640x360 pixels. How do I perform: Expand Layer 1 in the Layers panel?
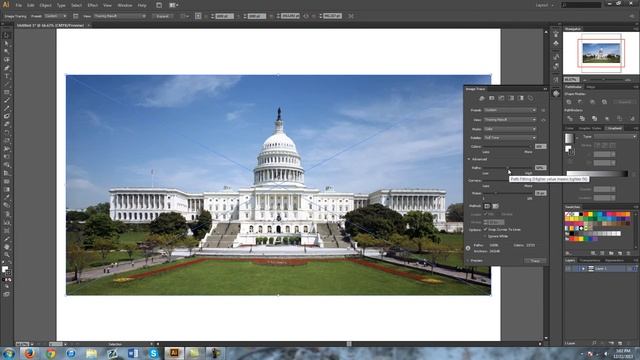pyautogui.click(x=583, y=269)
